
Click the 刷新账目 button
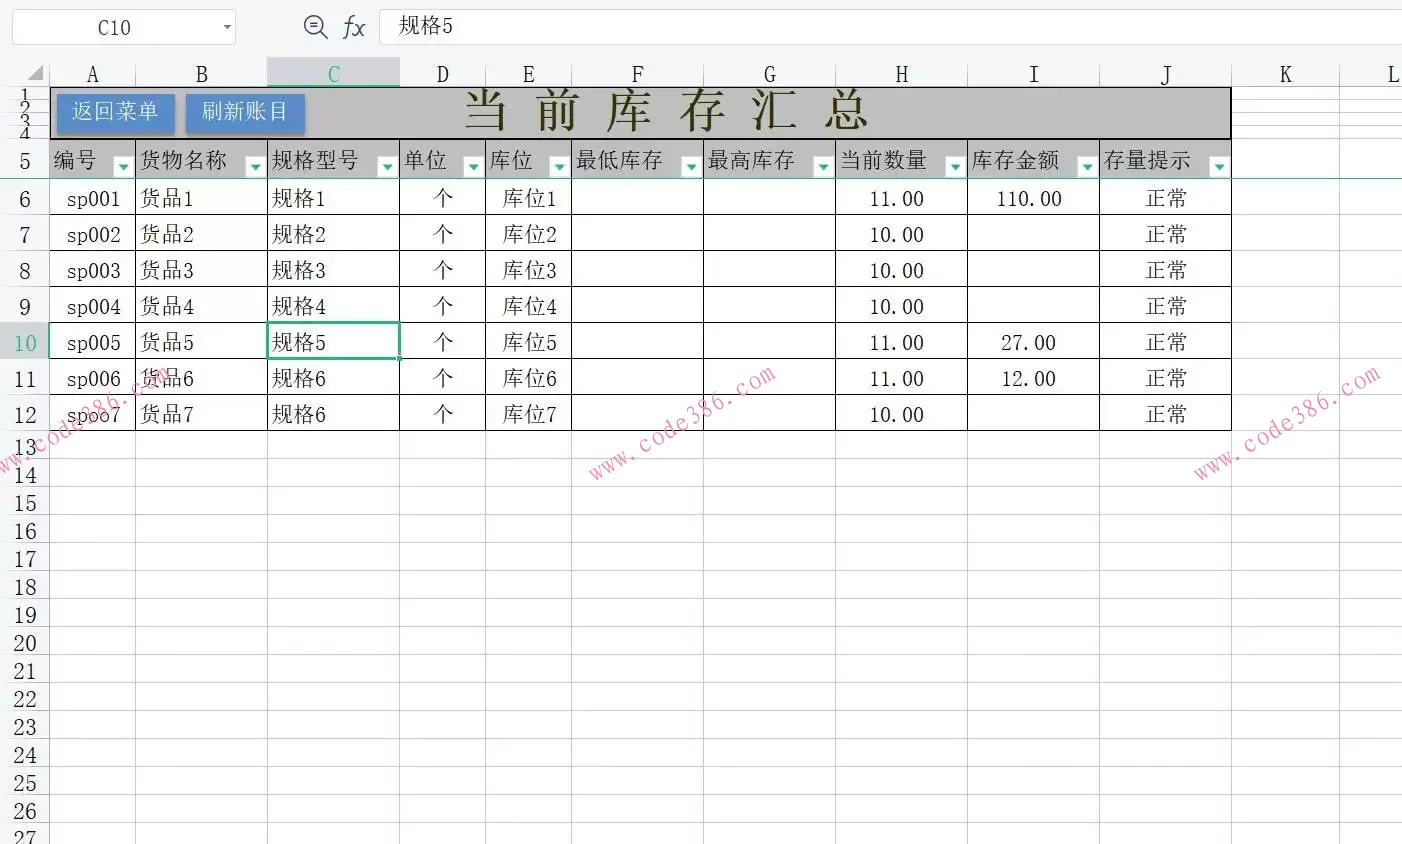pos(244,112)
